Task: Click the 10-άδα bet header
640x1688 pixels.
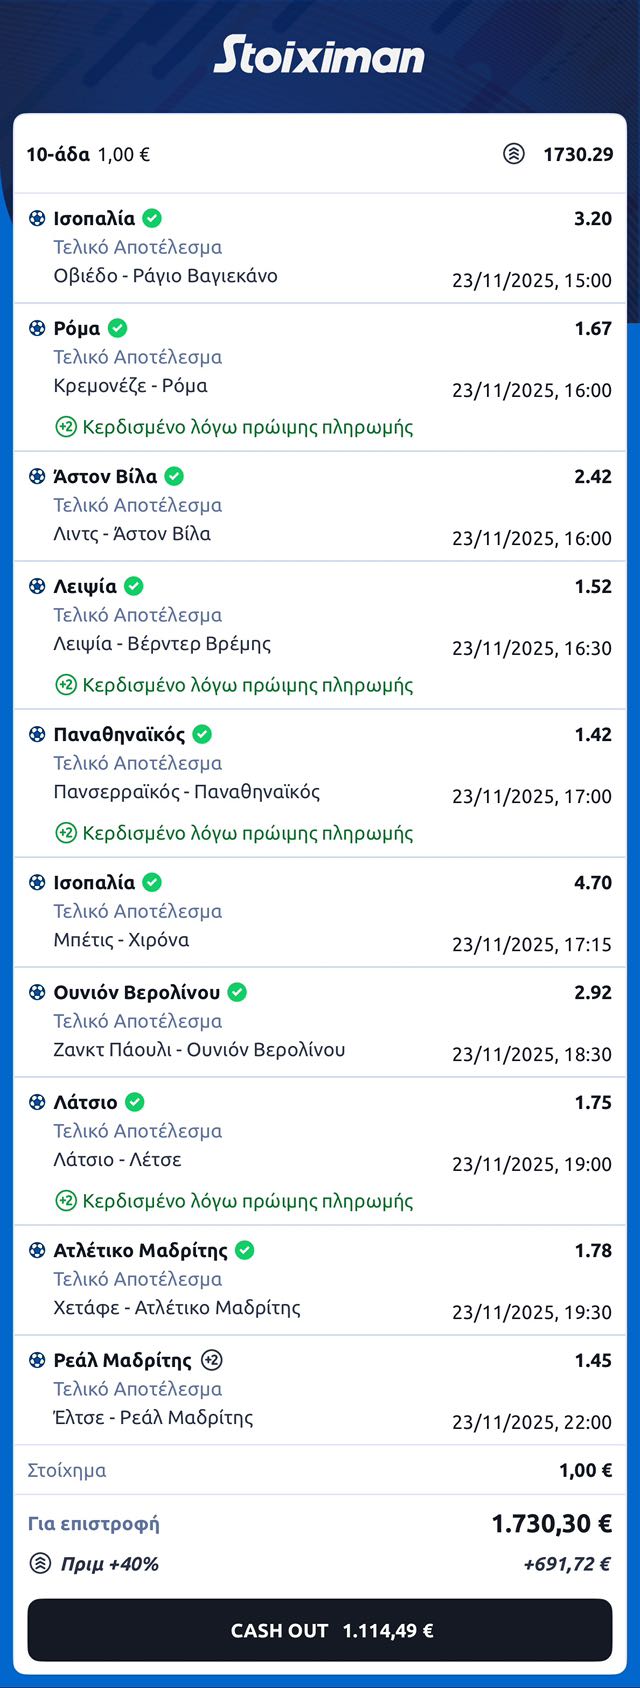Action: (88, 154)
